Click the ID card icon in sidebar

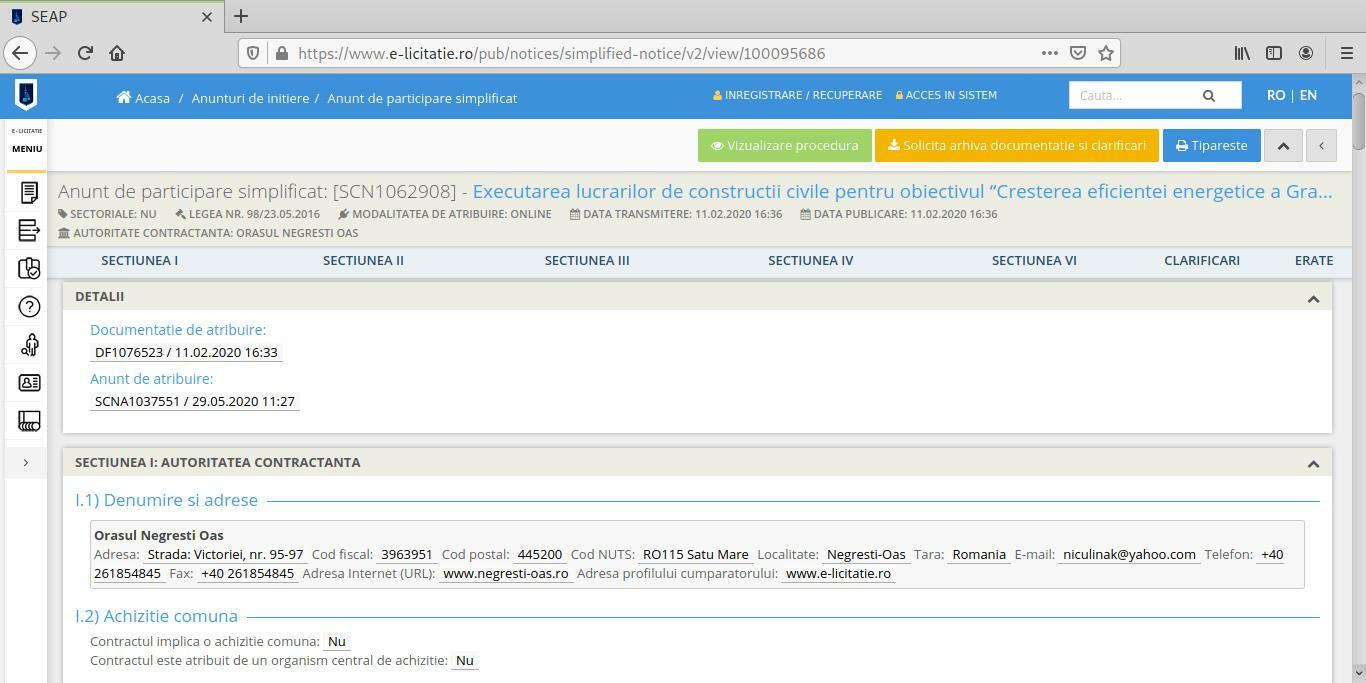29,383
